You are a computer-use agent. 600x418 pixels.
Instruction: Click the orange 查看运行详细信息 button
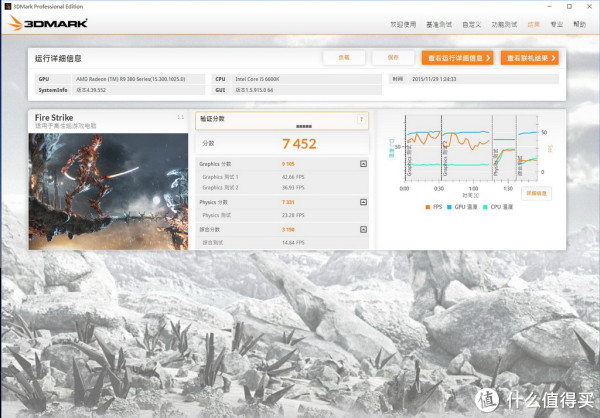coord(457,58)
